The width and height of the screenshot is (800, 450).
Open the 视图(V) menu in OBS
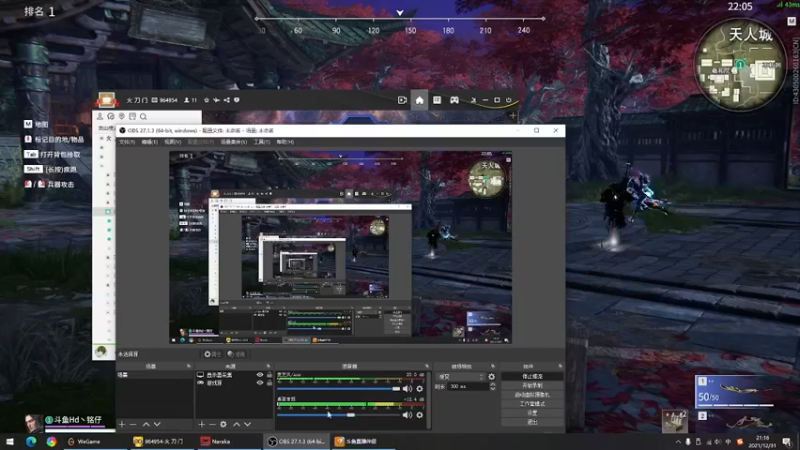[172, 142]
